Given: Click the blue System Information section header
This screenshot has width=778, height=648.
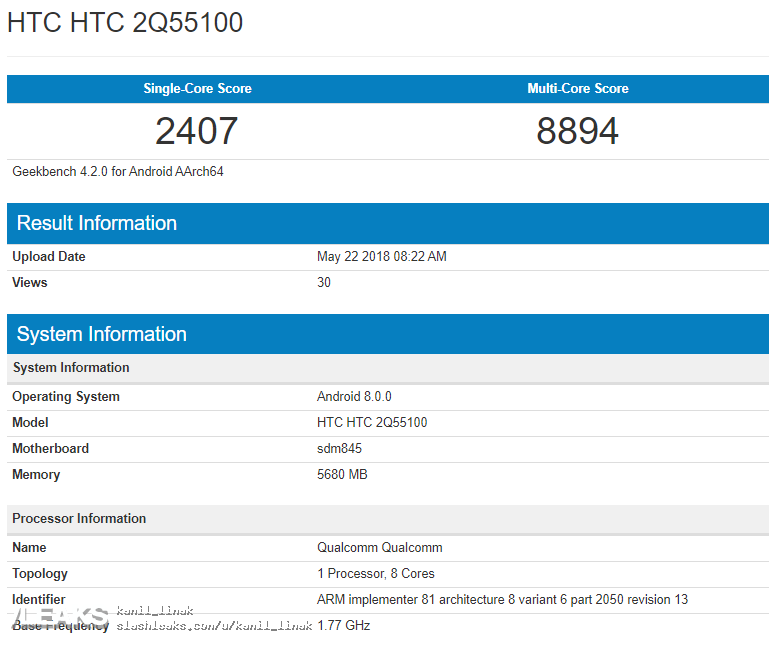Looking at the screenshot, I should 388,334.
